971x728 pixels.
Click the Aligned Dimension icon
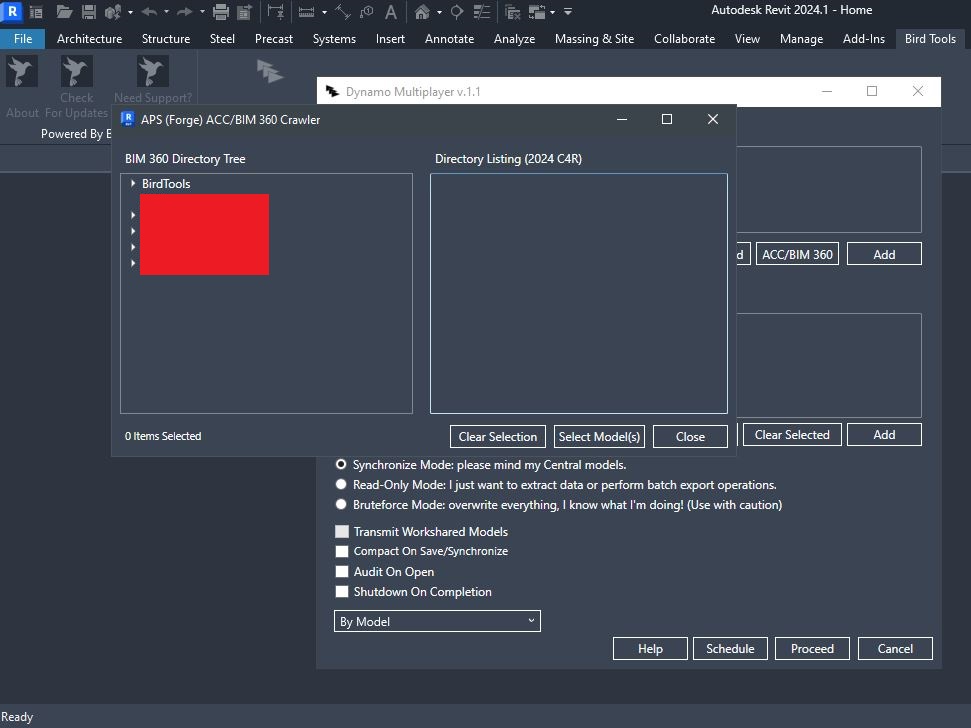(342, 11)
